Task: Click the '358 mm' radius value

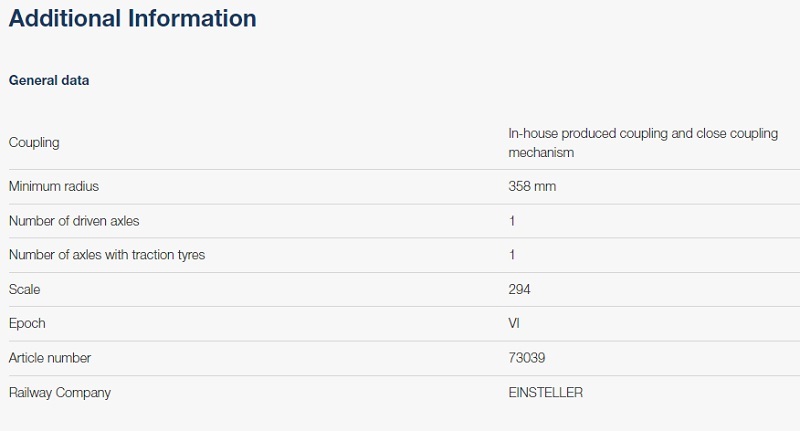Action: coord(532,187)
